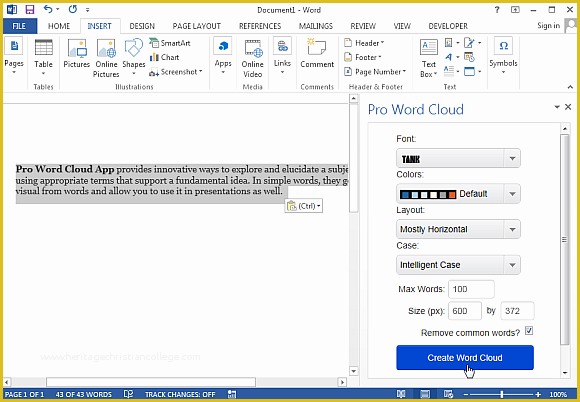580x402 pixels.
Task: Open Word Help question mark
Action: point(497,10)
